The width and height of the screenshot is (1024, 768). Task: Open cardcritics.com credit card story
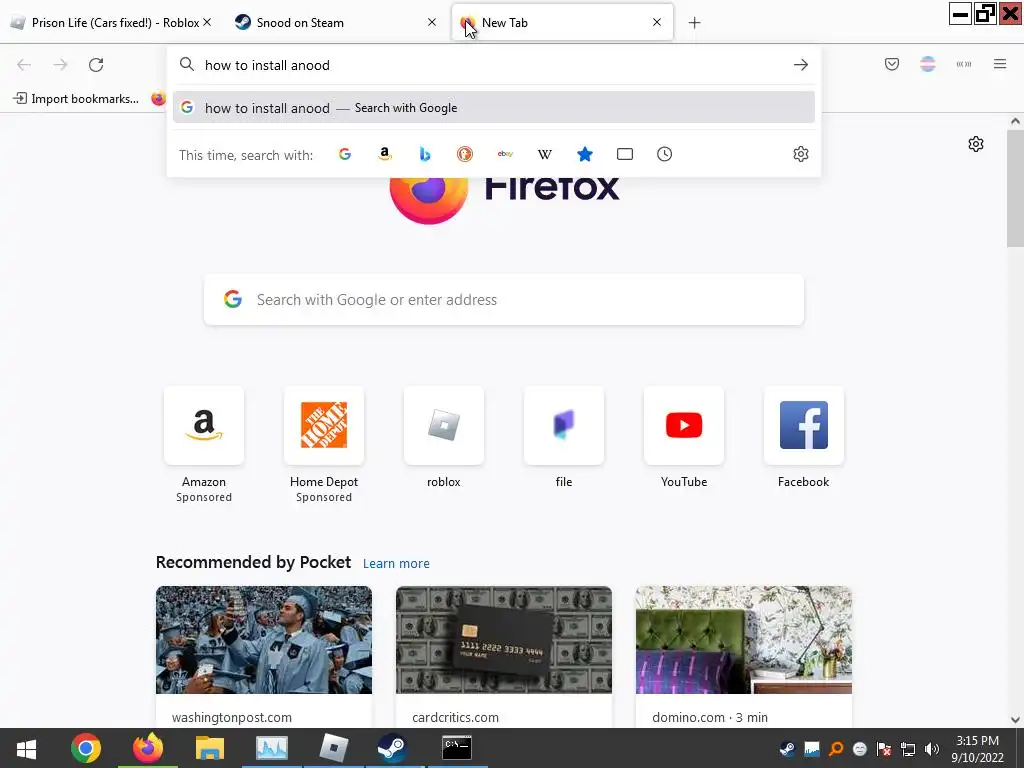[x=504, y=656]
